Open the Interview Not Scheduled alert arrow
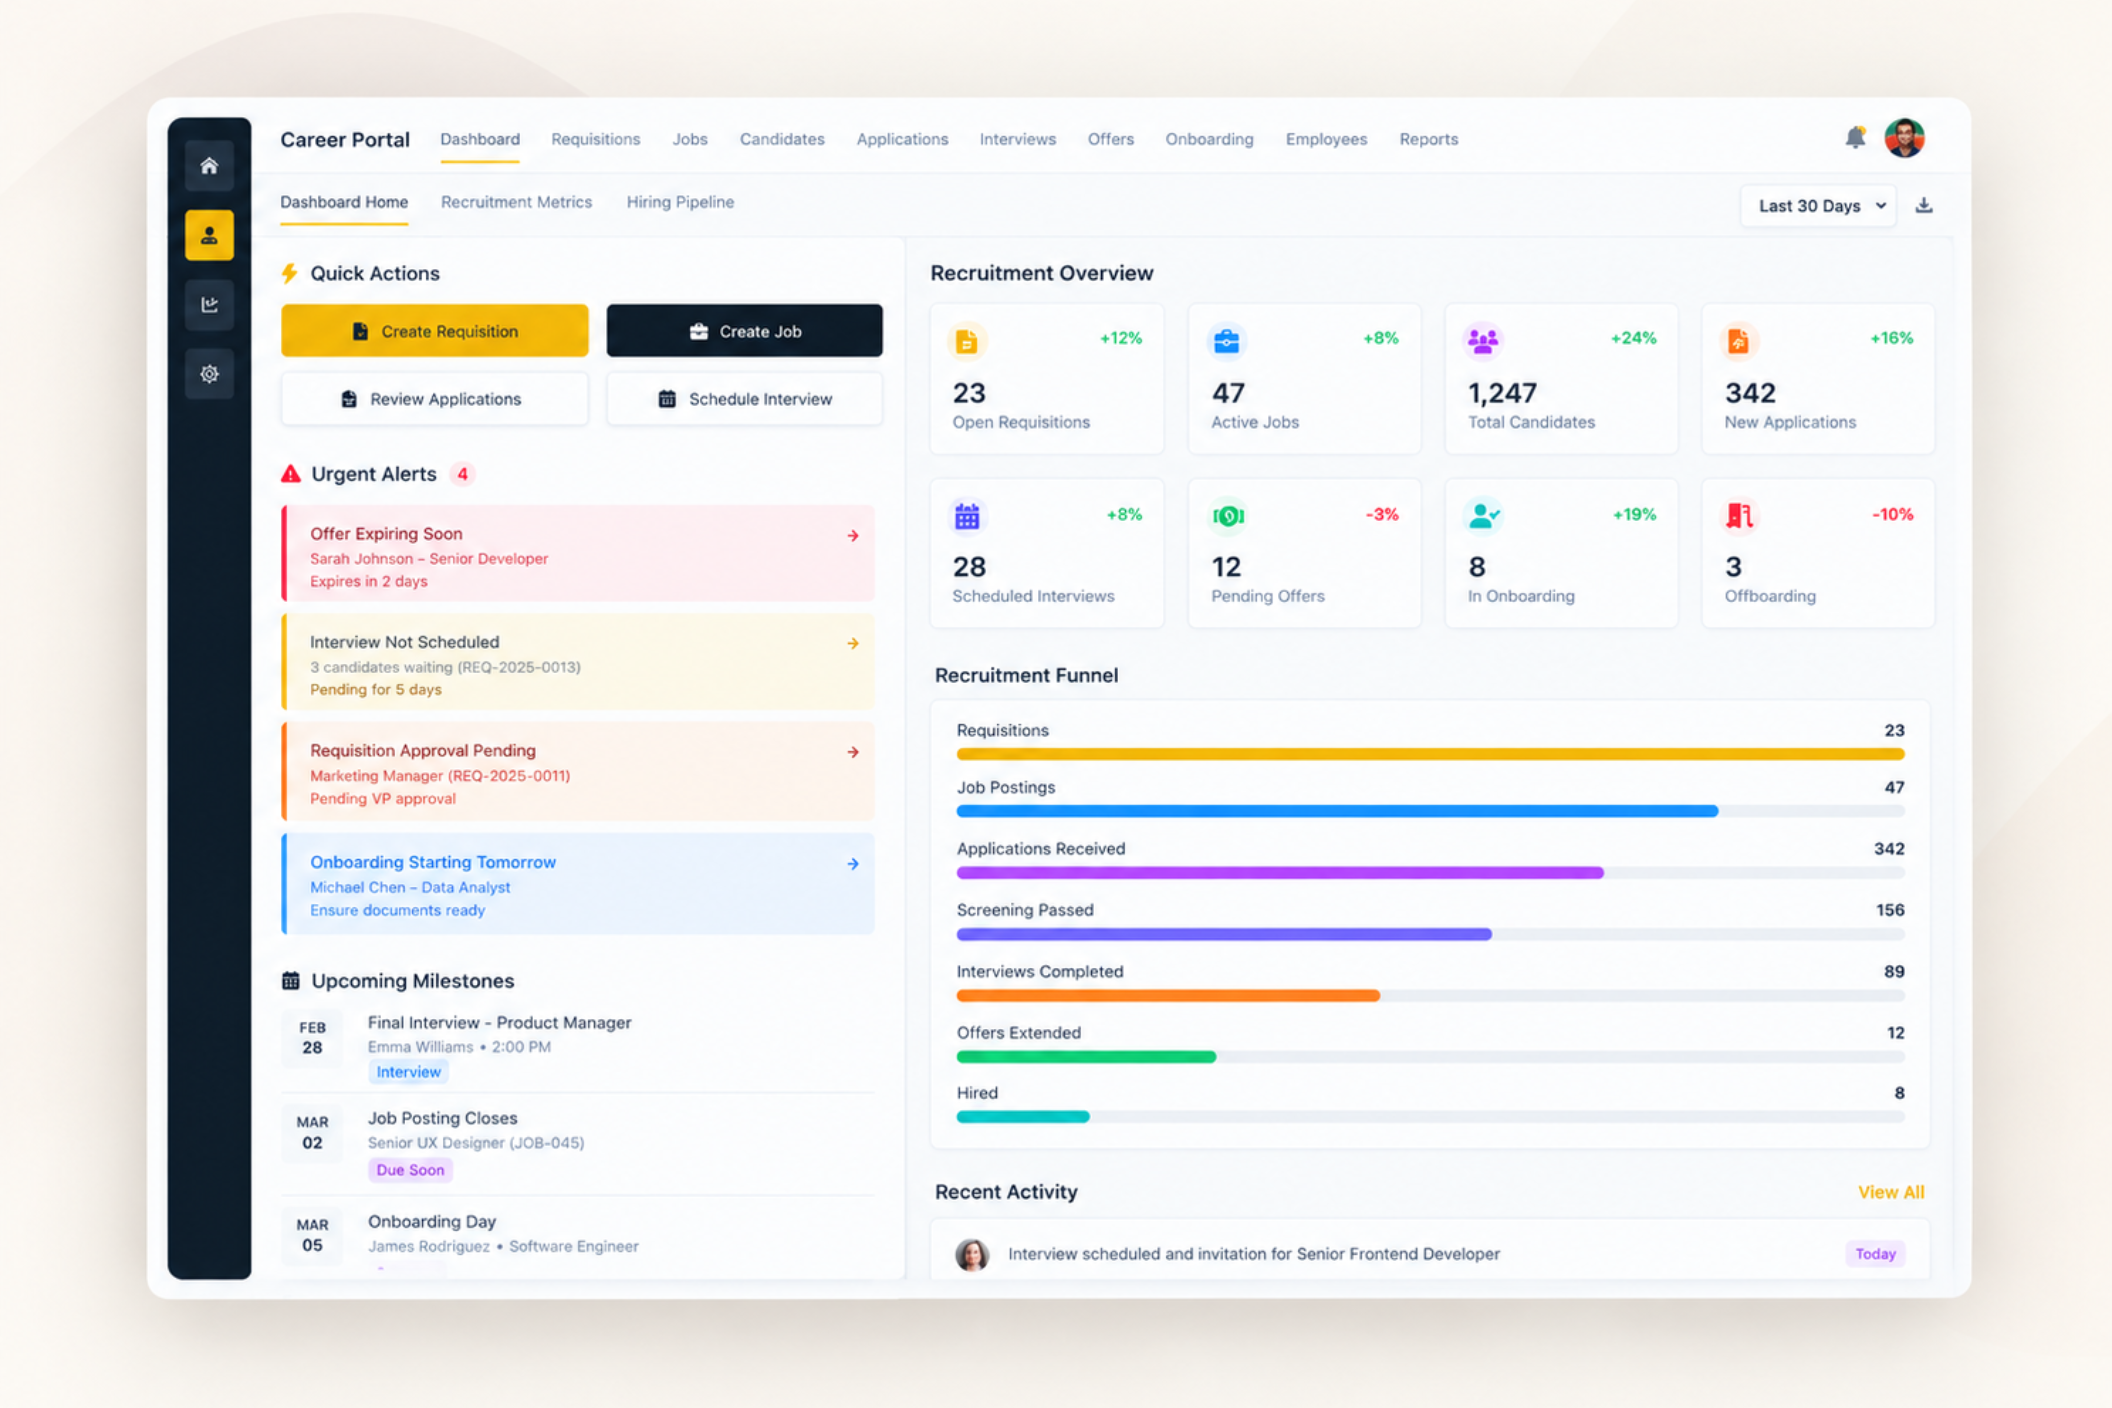This screenshot has width=2112, height=1408. click(x=853, y=644)
